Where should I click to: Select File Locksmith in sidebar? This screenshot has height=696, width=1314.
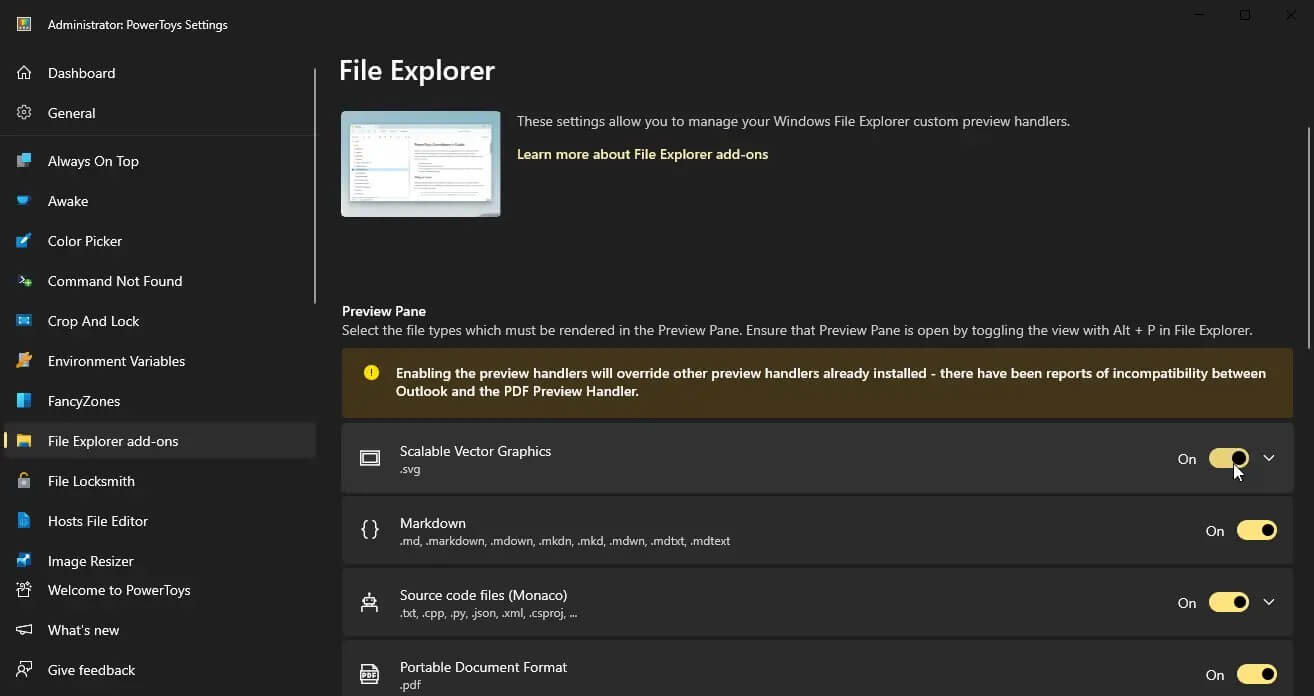160,481
